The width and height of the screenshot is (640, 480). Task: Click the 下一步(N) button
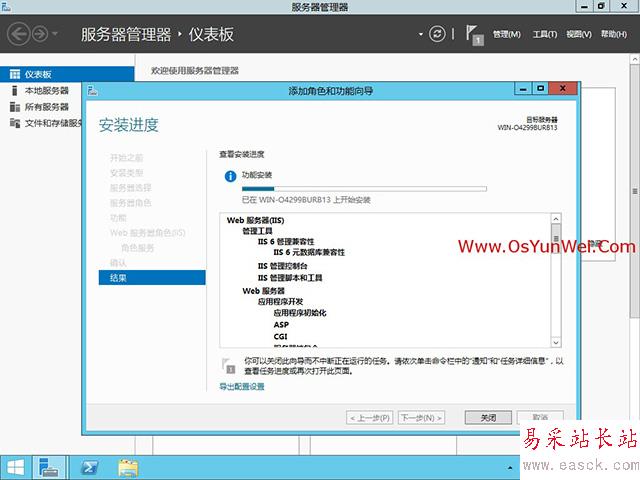[x=421, y=418]
